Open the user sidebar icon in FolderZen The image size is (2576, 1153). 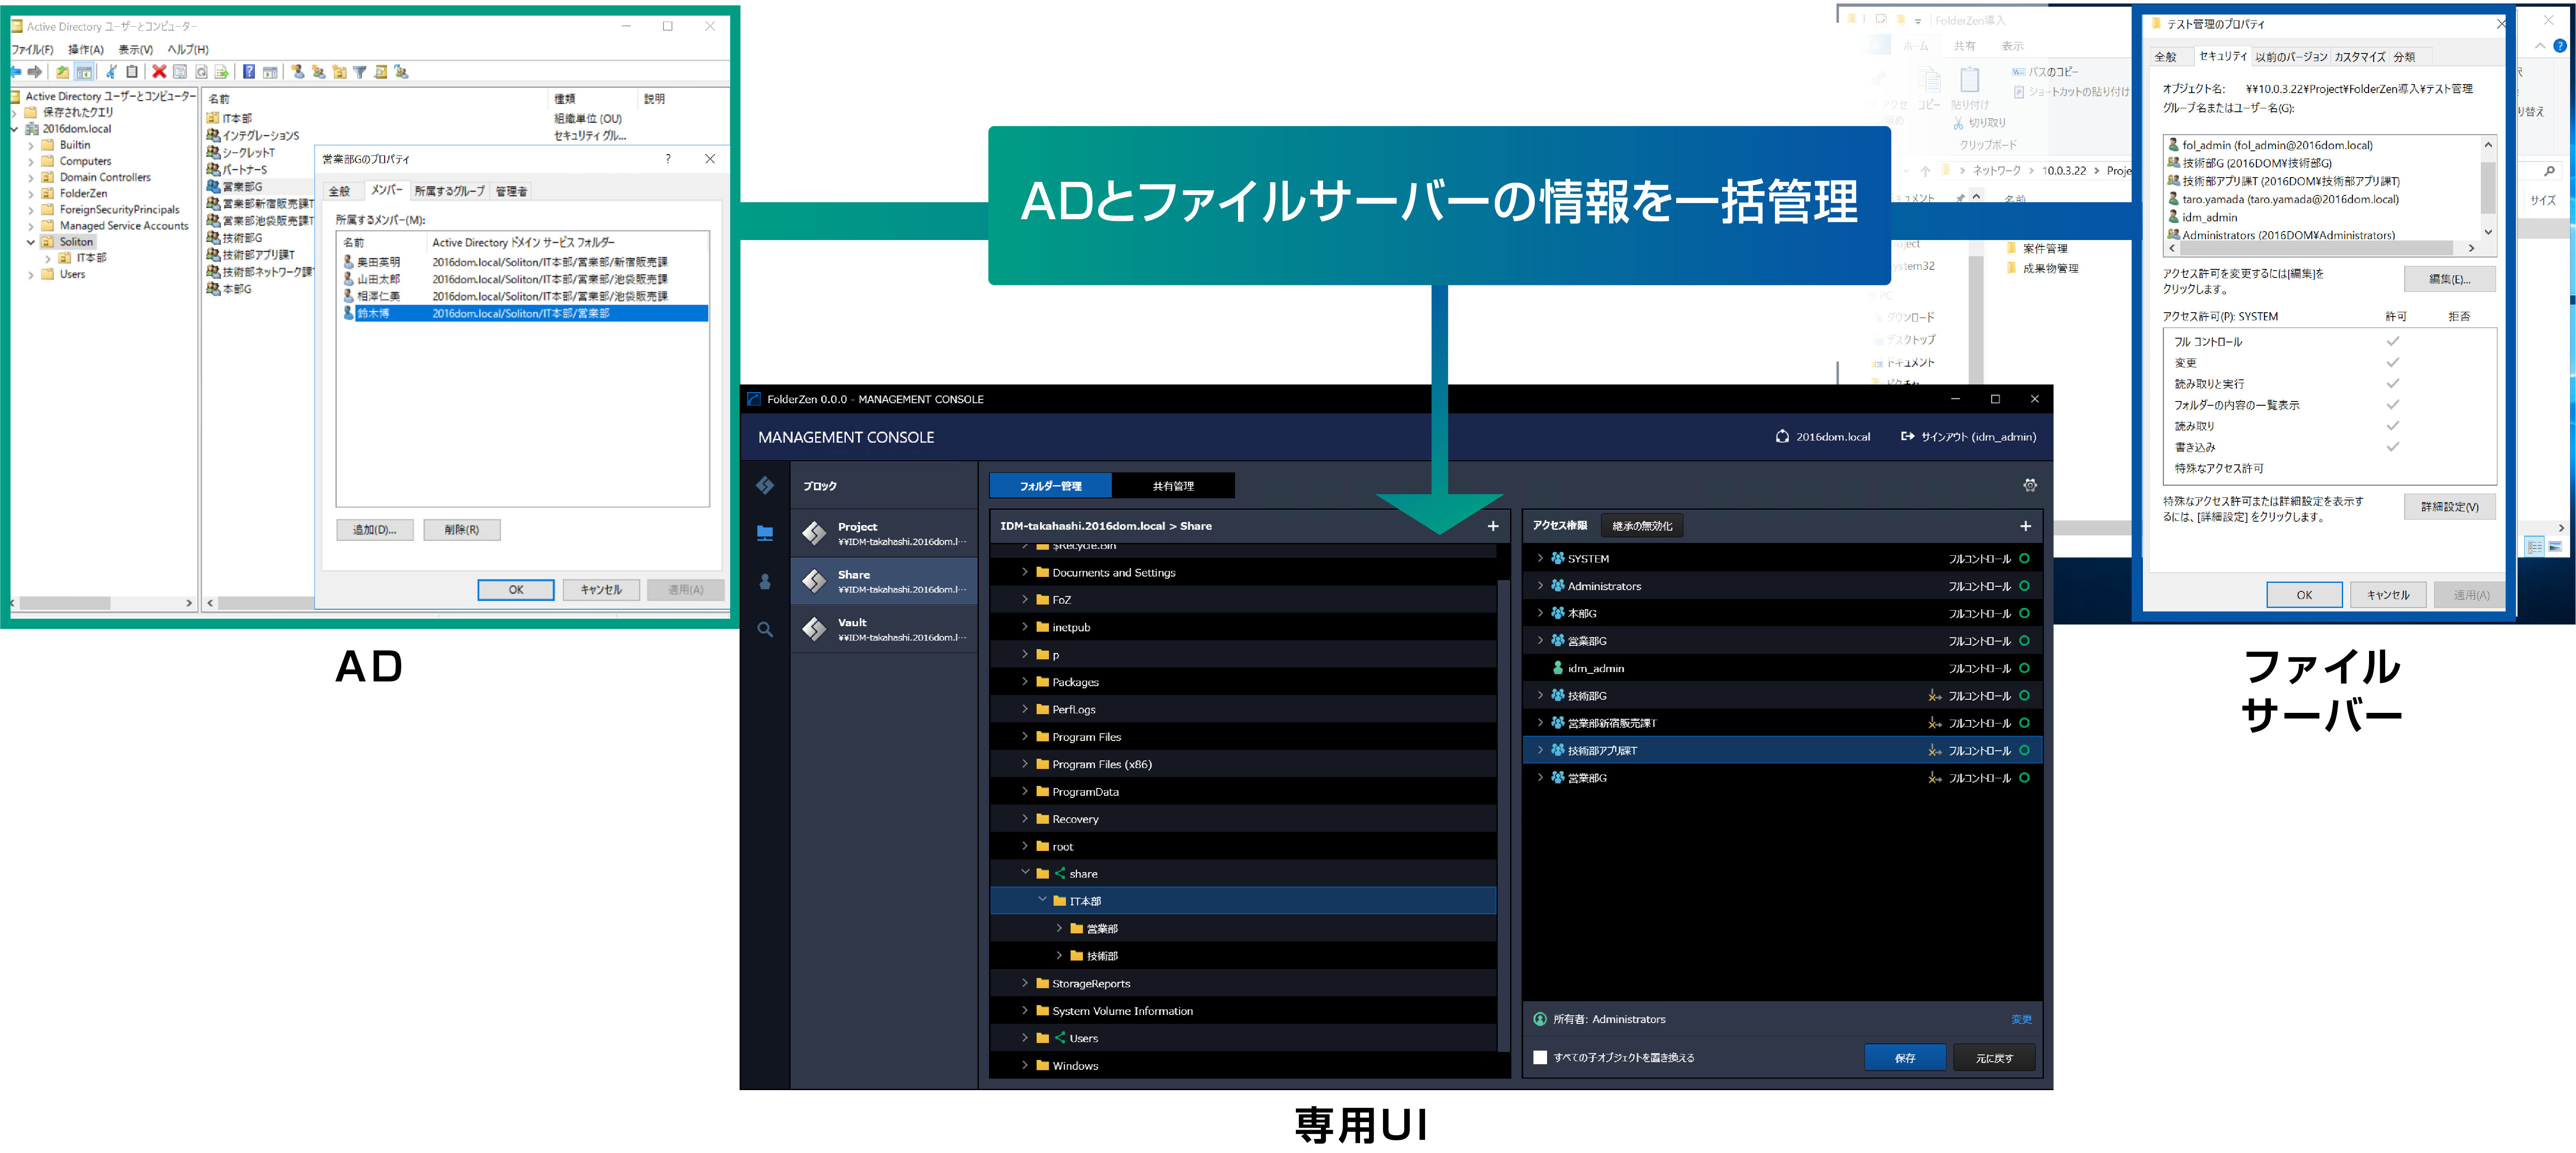[765, 581]
